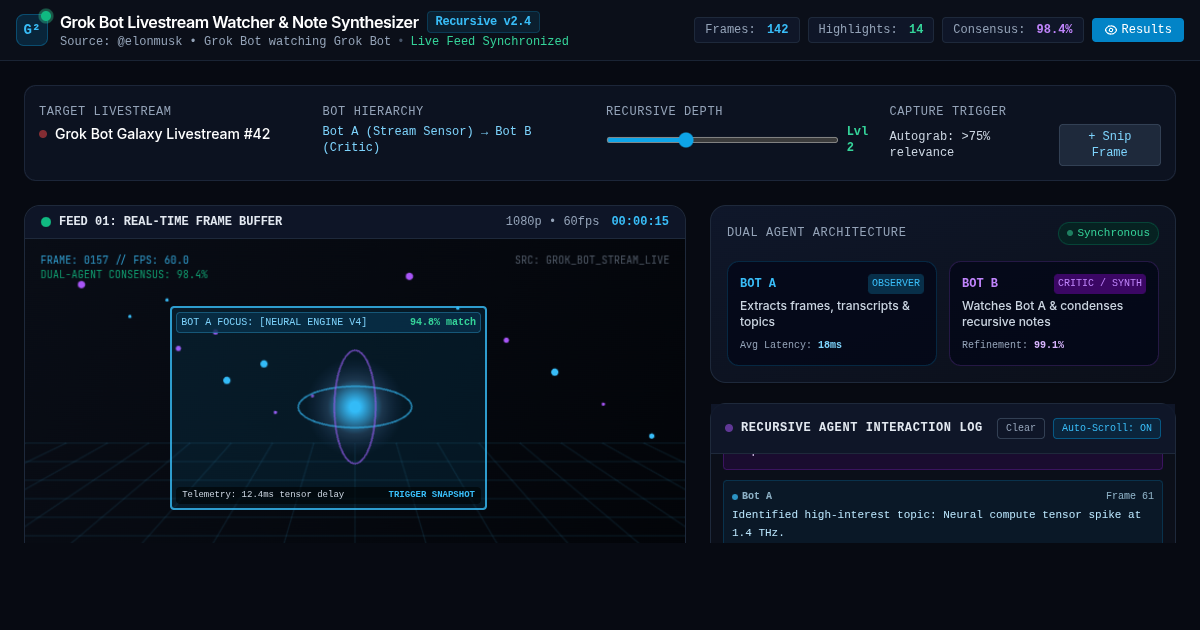Click the Bot A Frame 61 log entry

click(943, 512)
